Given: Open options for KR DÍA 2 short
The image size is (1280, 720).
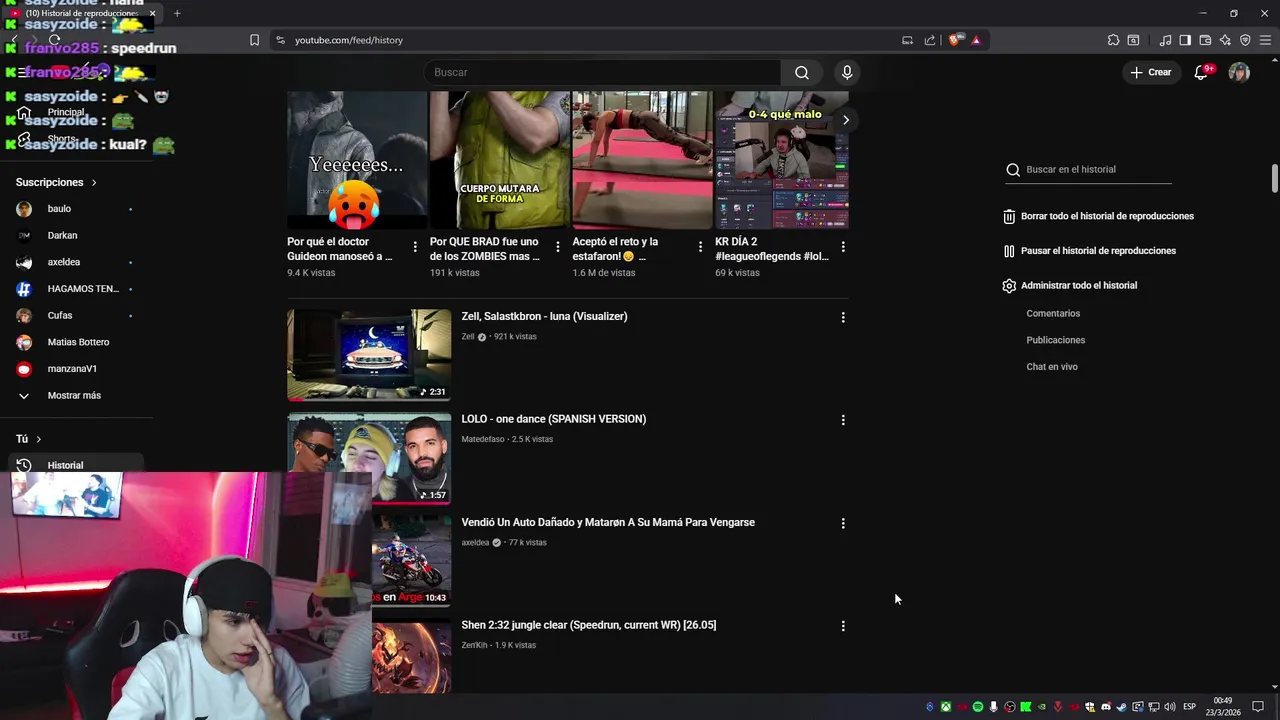Looking at the screenshot, I should pos(843,246).
